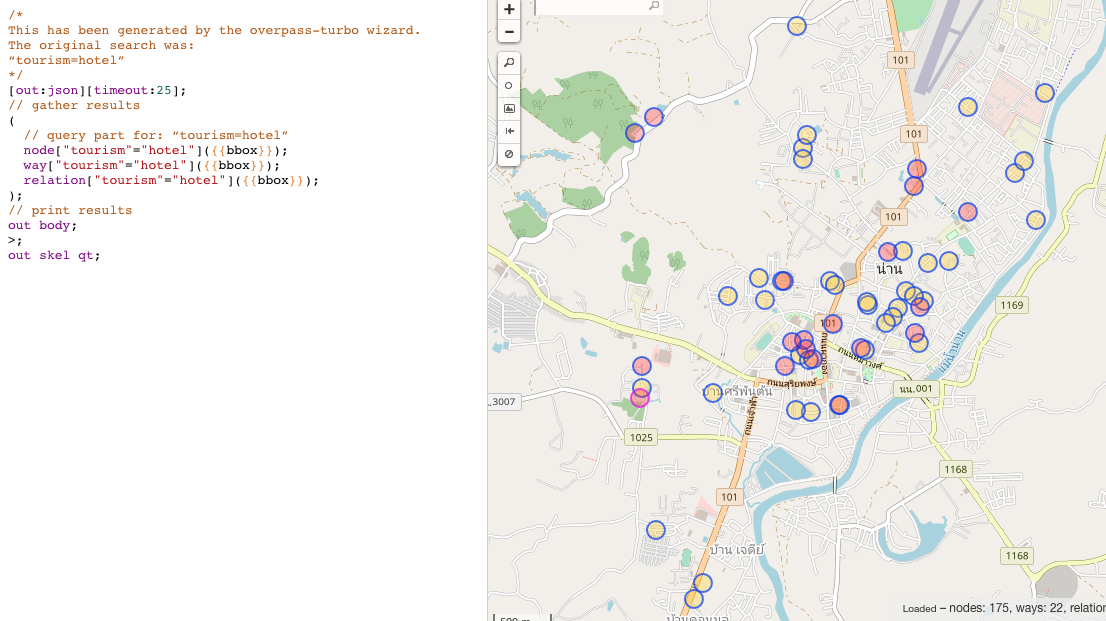Click the "out skel qt;" query line
Image resolution: width=1106 pixels, height=621 pixels.
click(x=54, y=255)
